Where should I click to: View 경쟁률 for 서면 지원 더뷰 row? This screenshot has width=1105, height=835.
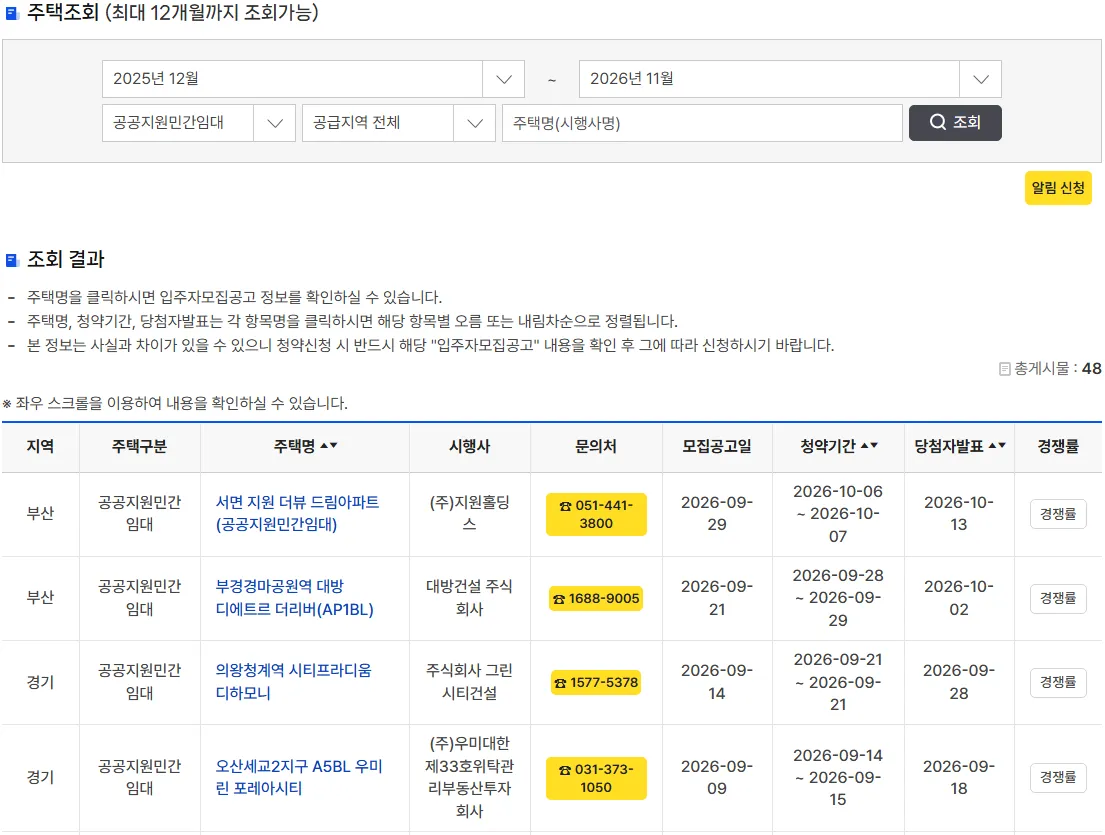(1058, 514)
